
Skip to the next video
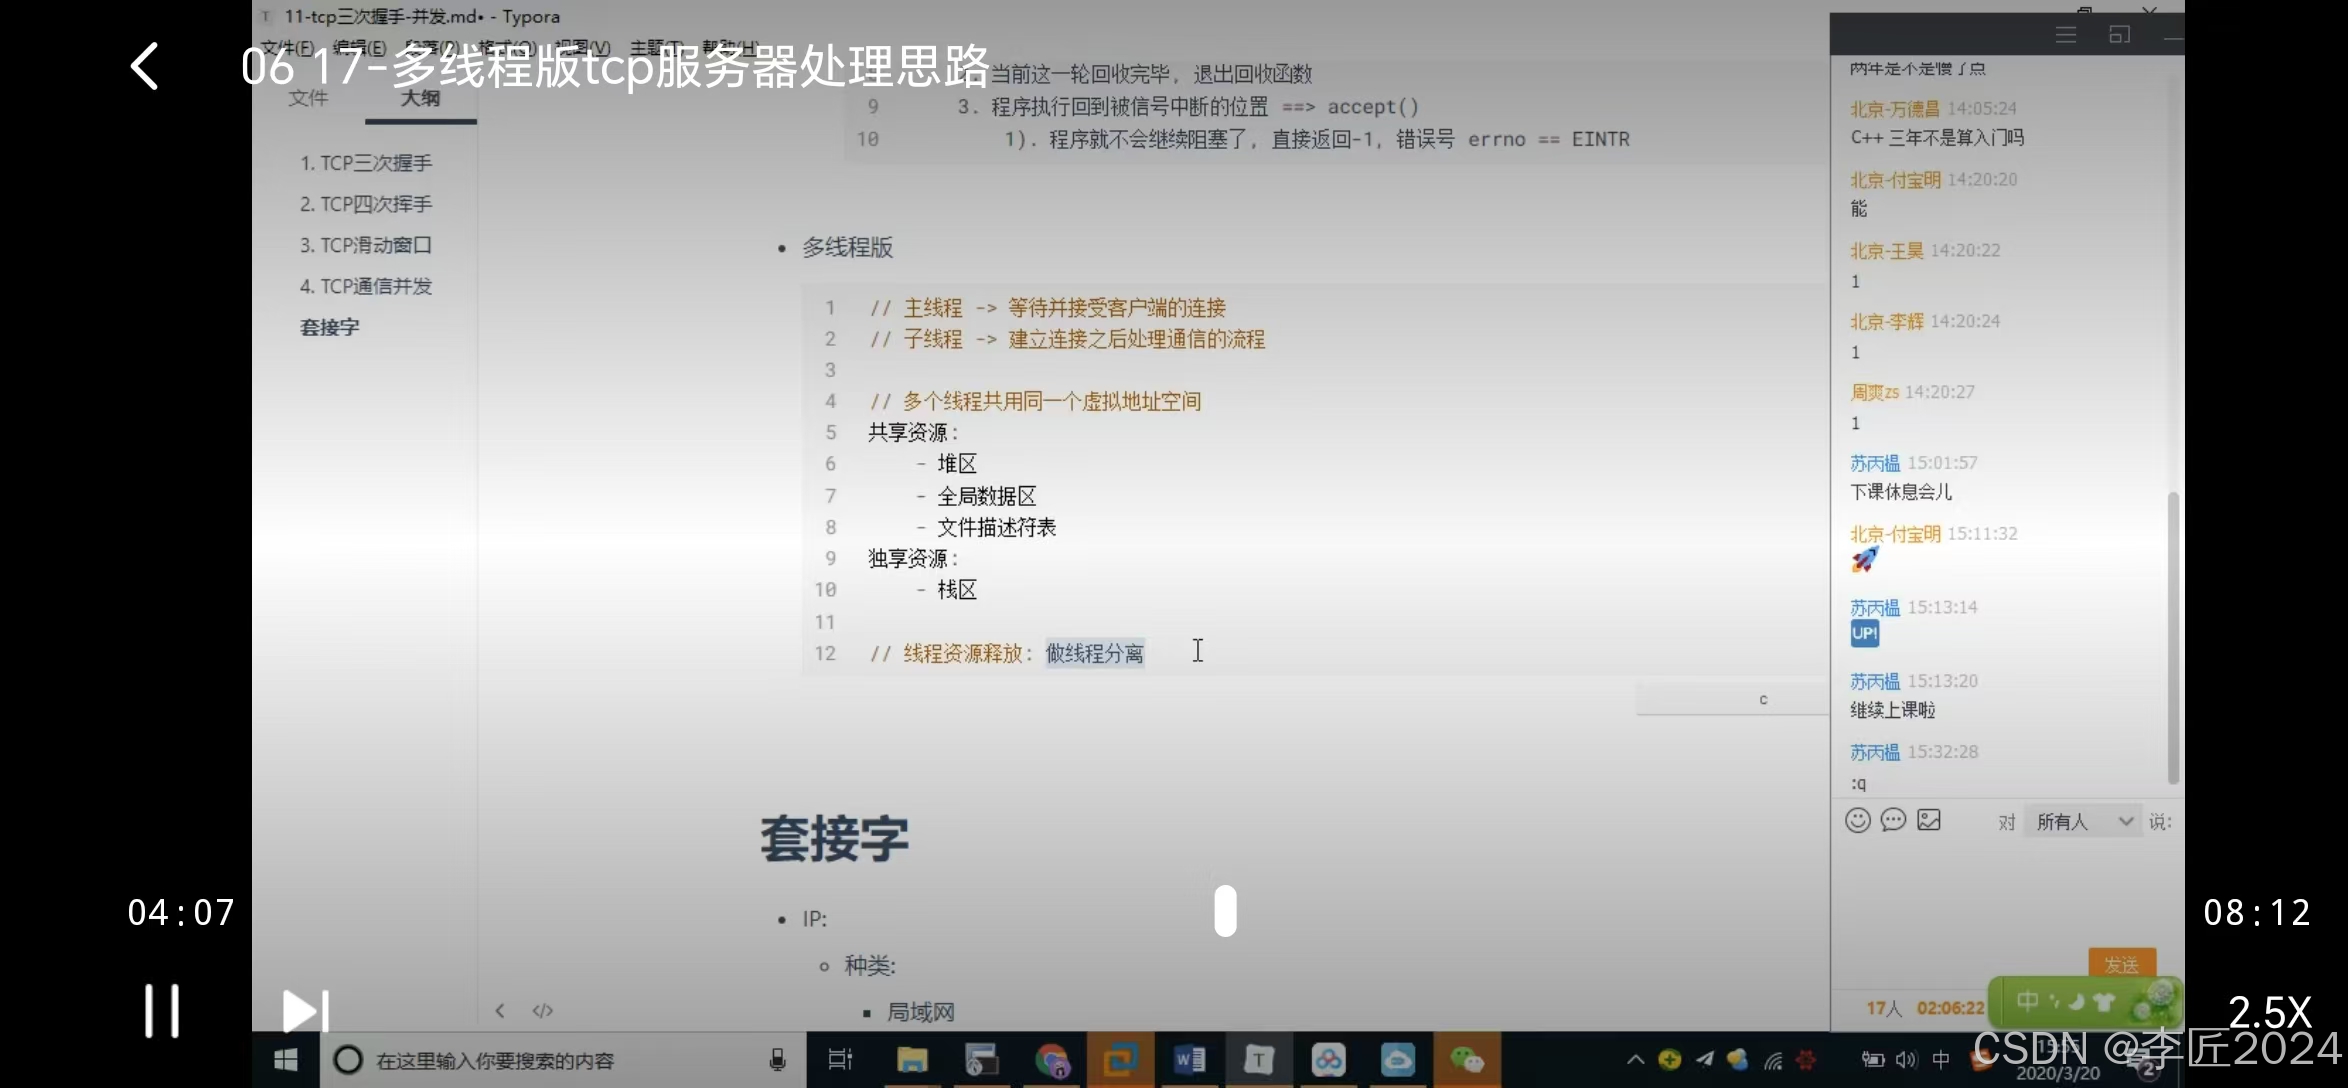pyautogui.click(x=305, y=1011)
